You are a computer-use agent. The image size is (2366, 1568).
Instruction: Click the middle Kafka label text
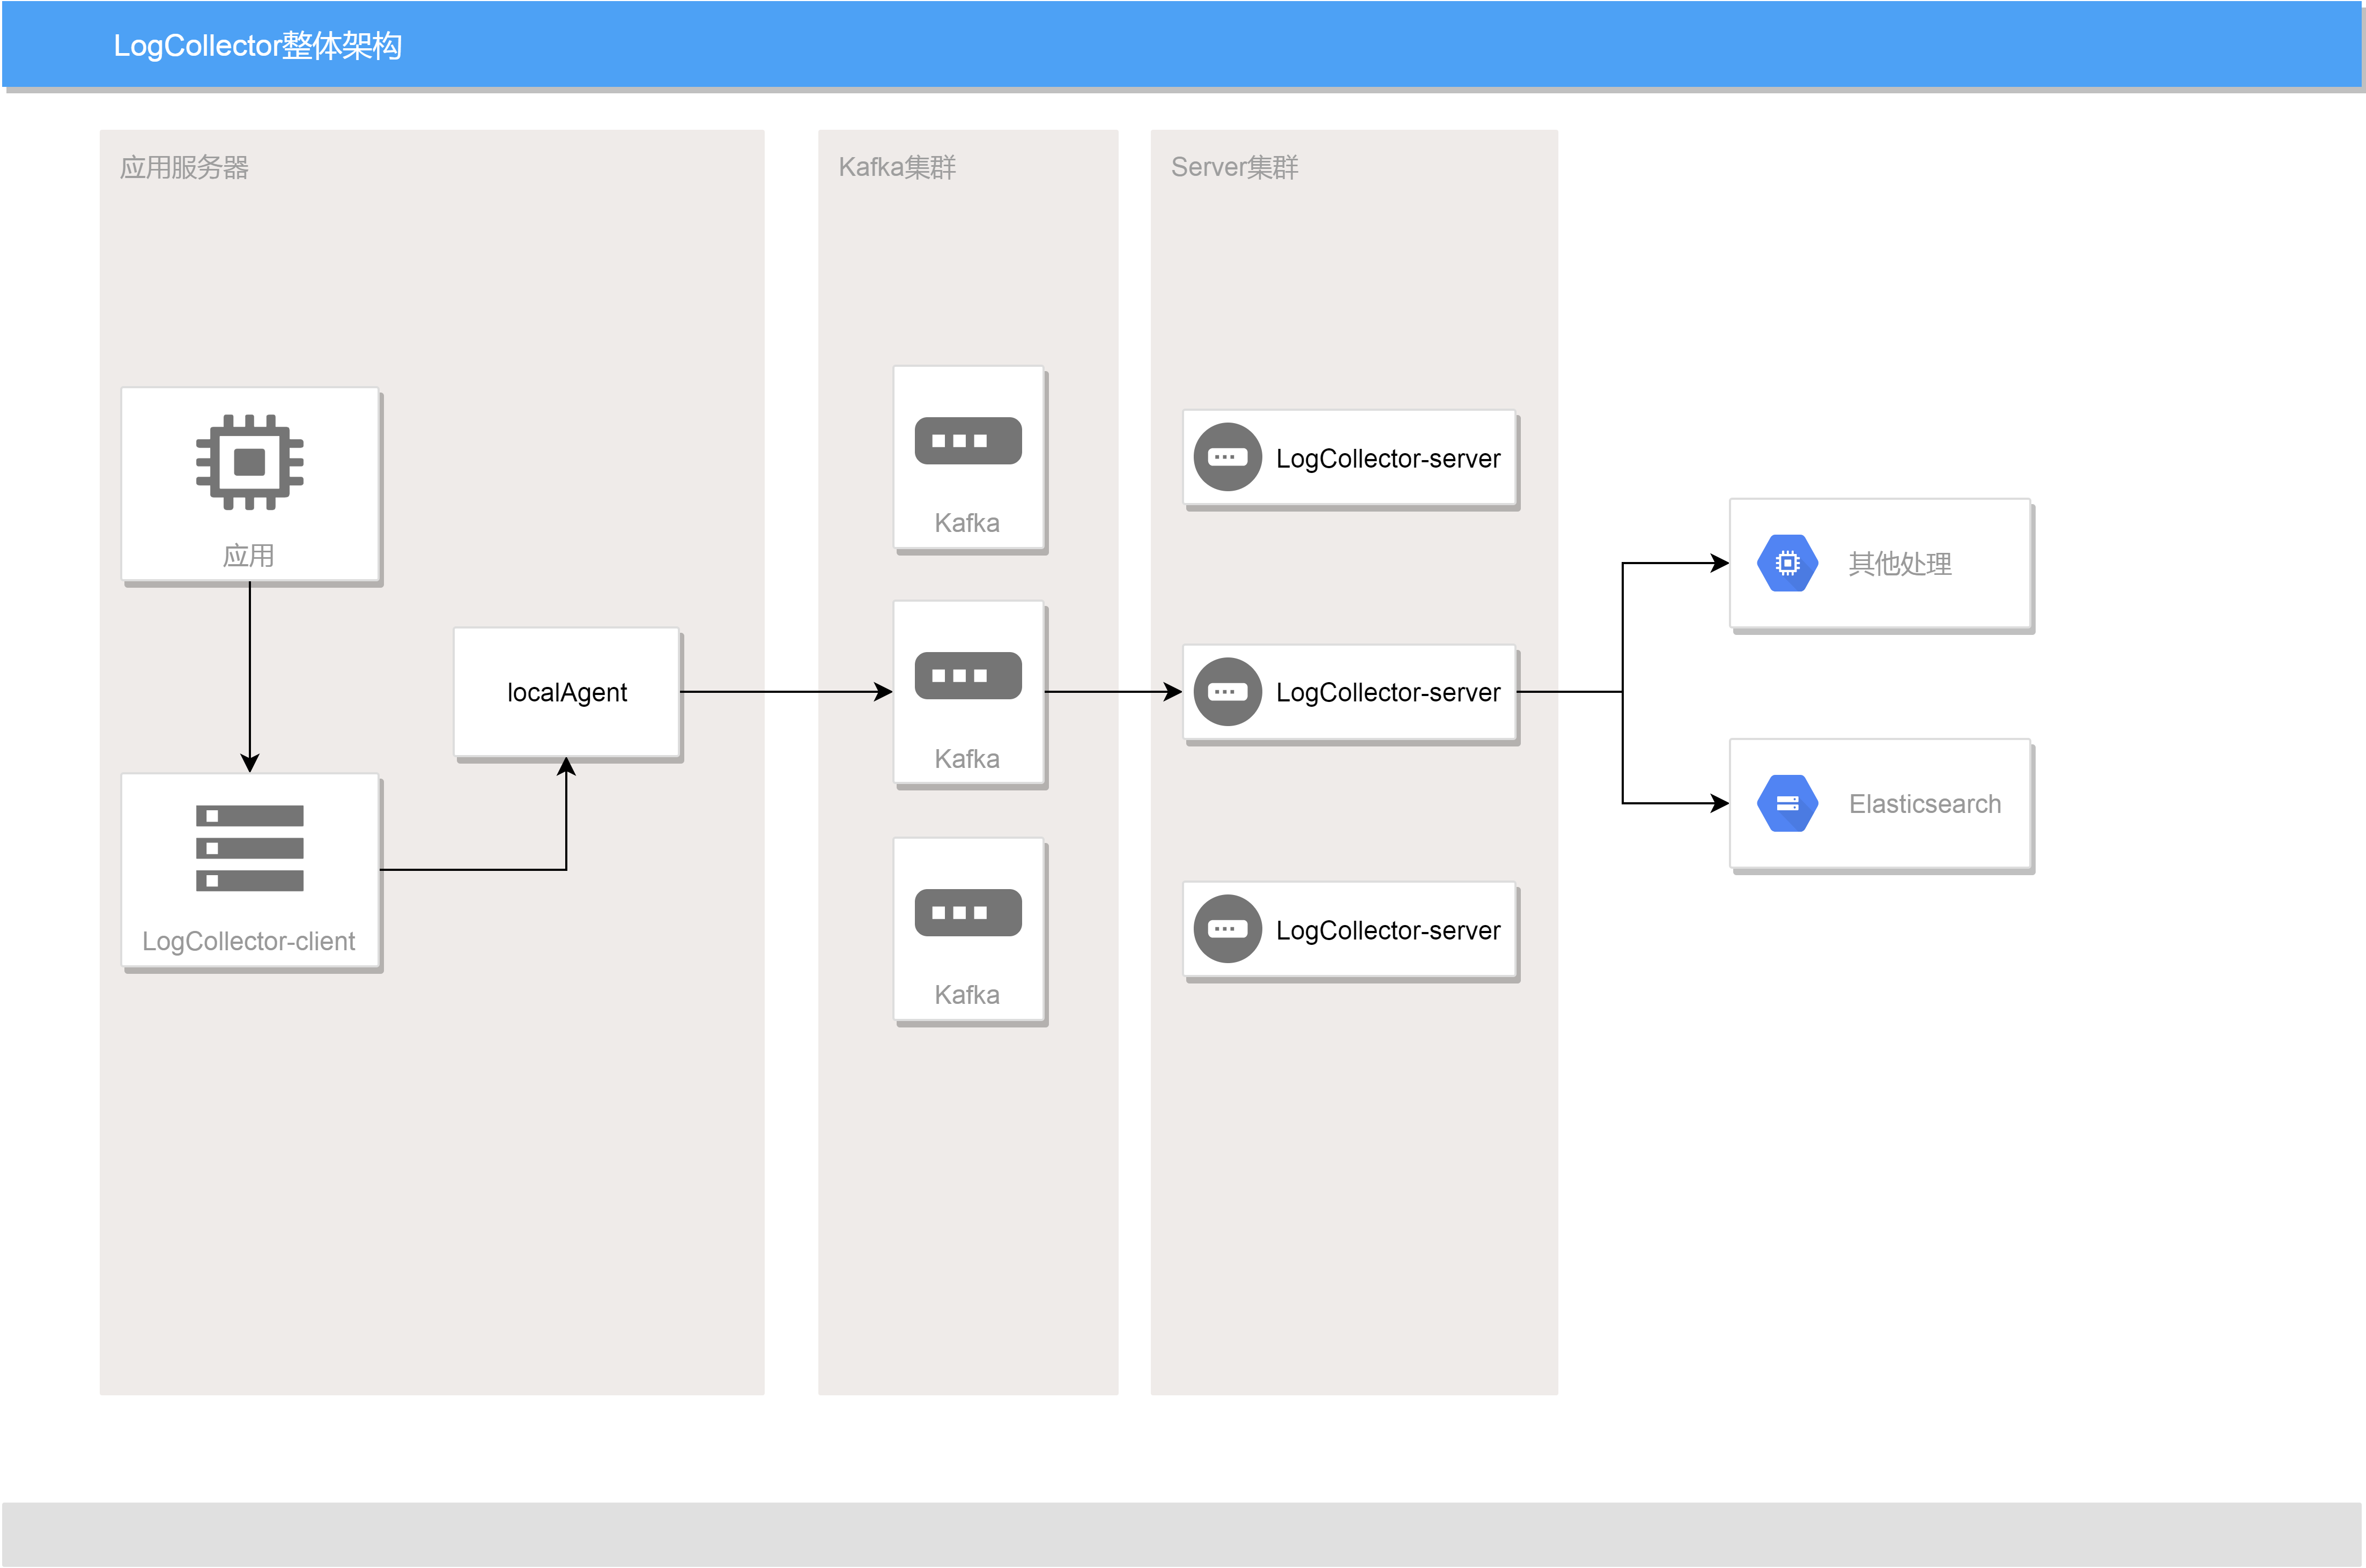click(x=966, y=759)
